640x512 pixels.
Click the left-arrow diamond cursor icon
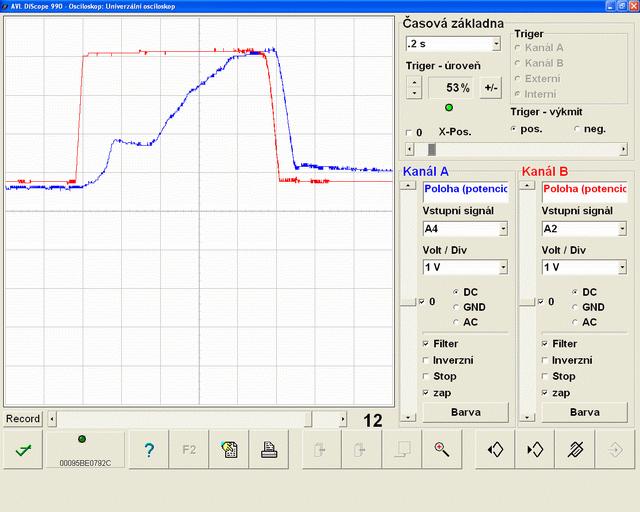[494, 450]
